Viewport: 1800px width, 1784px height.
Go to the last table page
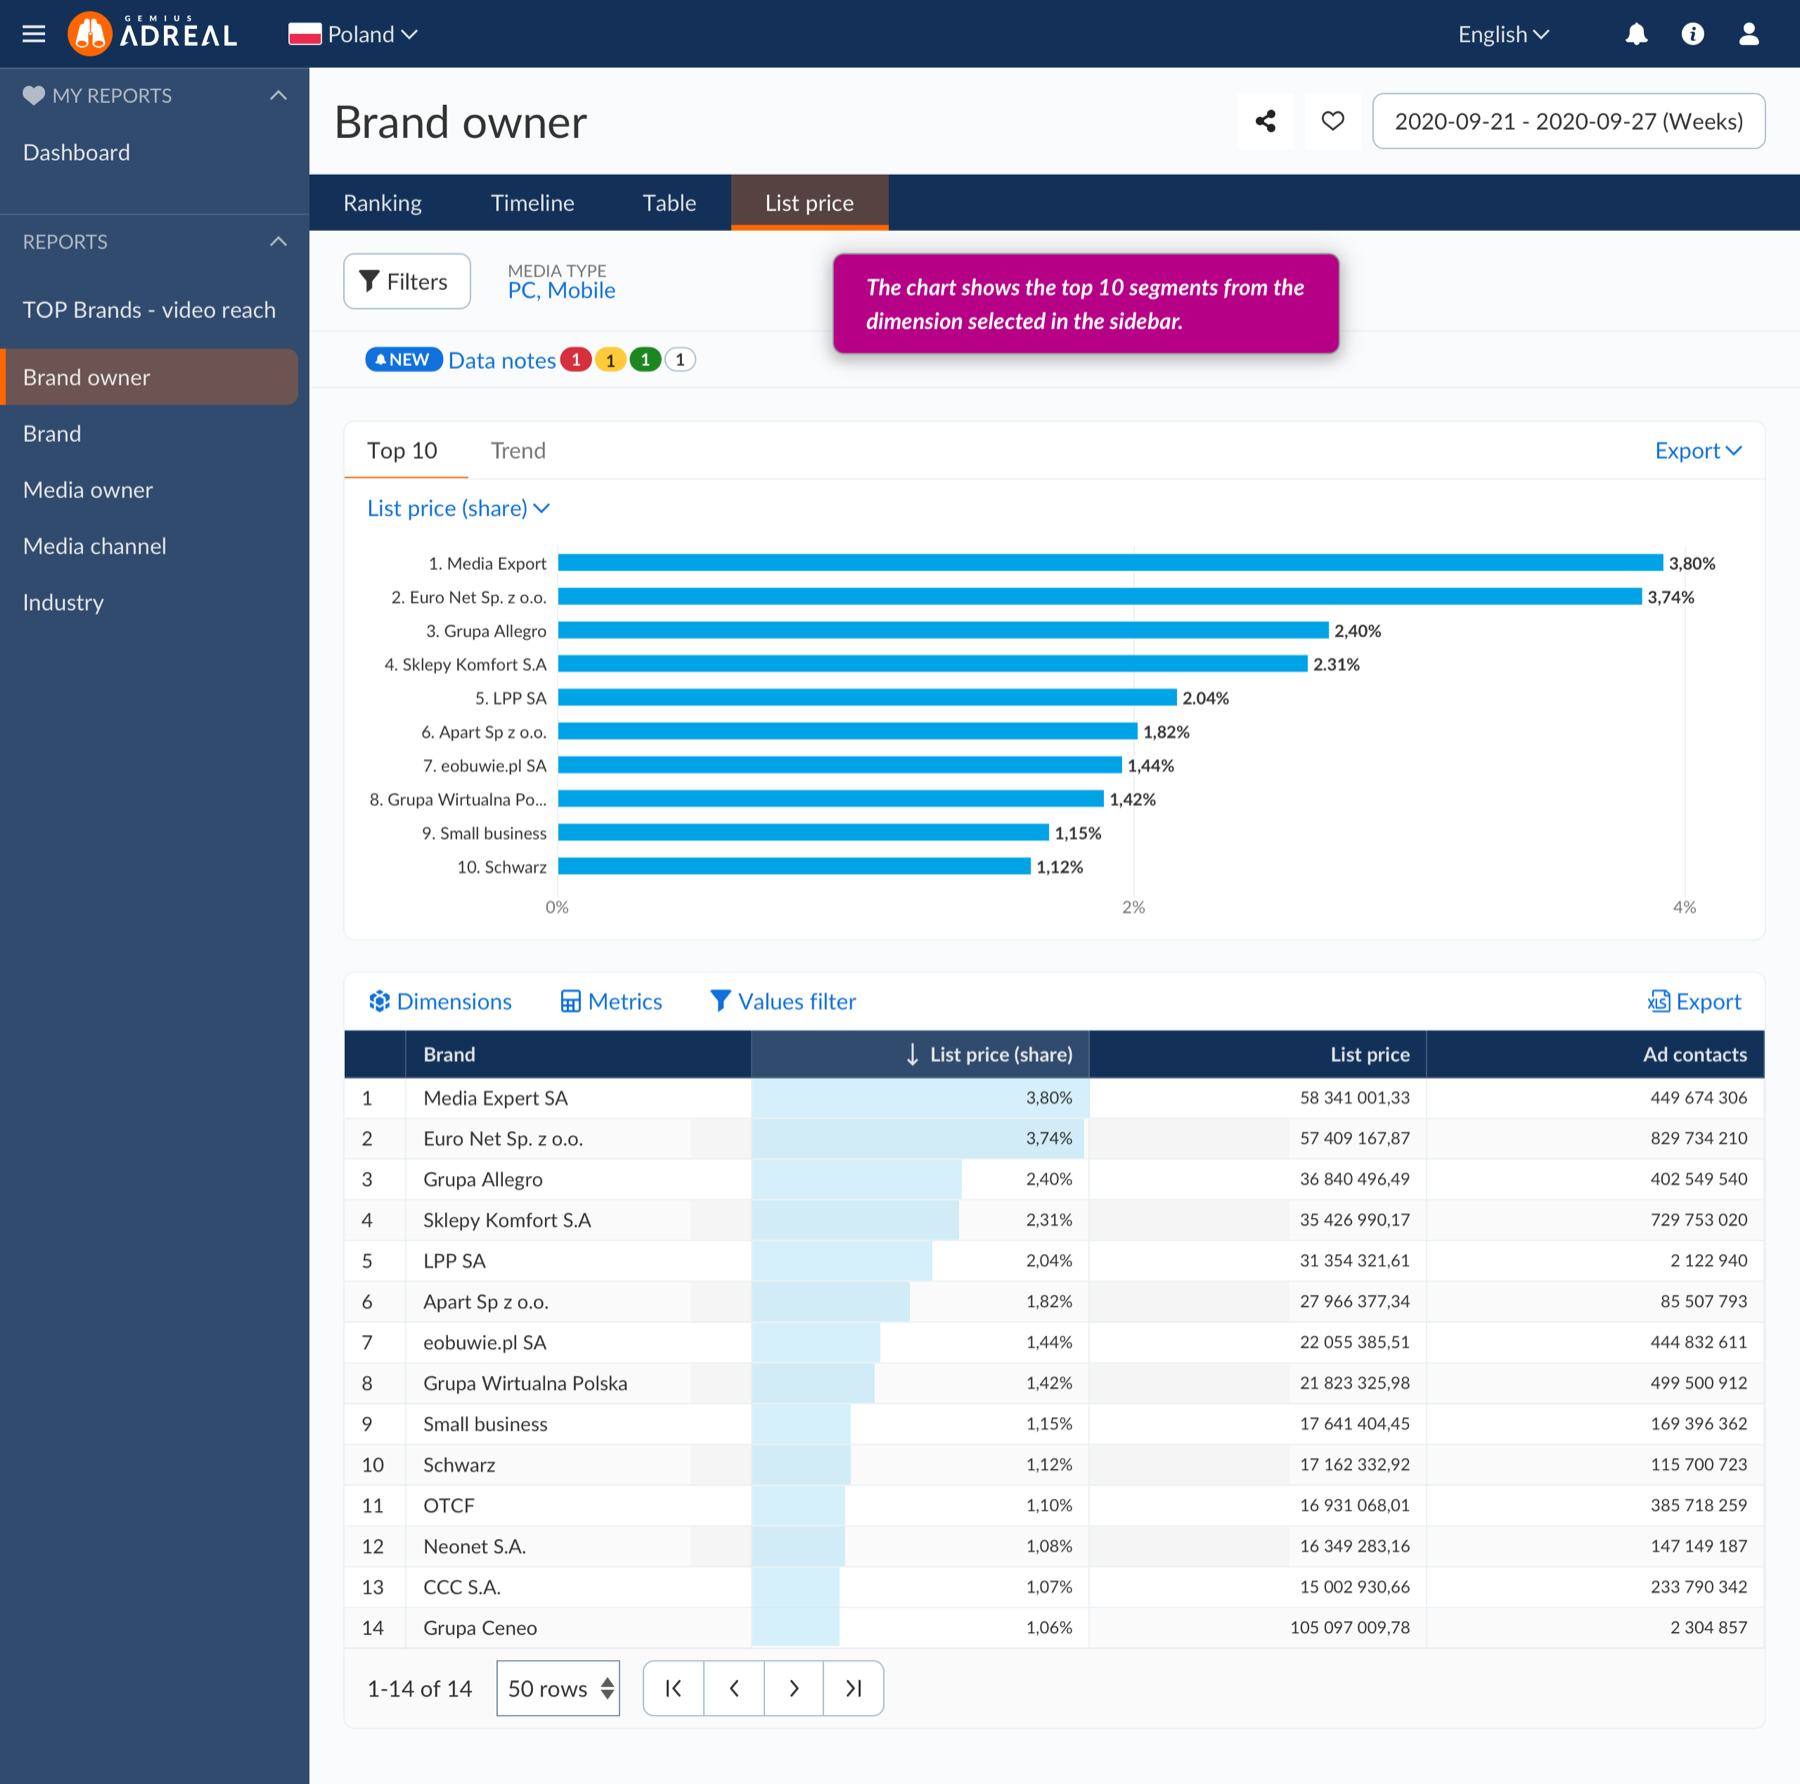tap(853, 1688)
